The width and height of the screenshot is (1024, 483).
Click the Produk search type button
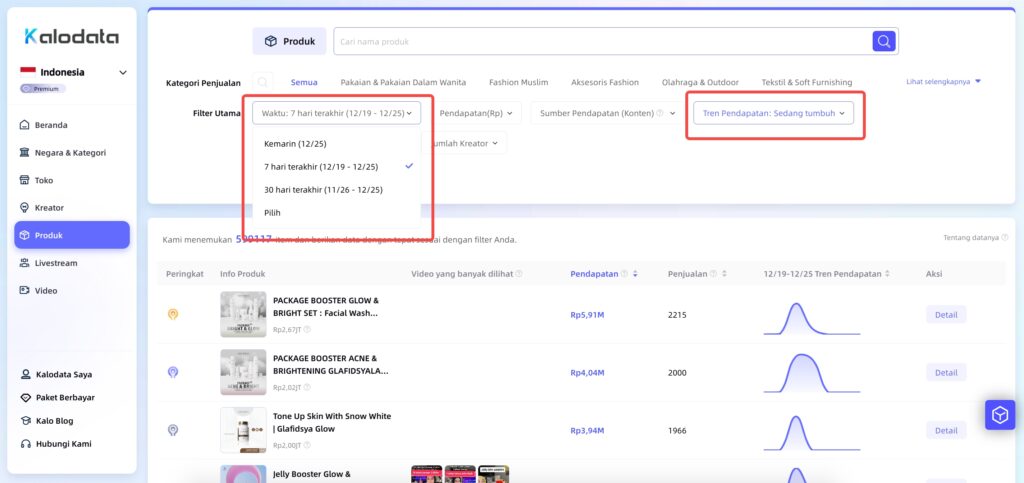pos(289,41)
